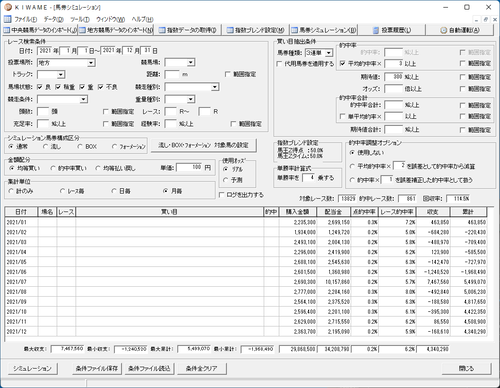Toggle the 代用馬券を適用する checkbox

click(279, 63)
